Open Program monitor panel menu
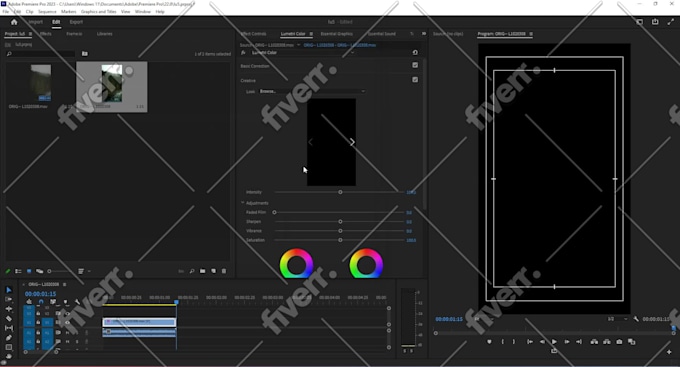This screenshot has height=367, width=680. pyautogui.click(x=531, y=34)
